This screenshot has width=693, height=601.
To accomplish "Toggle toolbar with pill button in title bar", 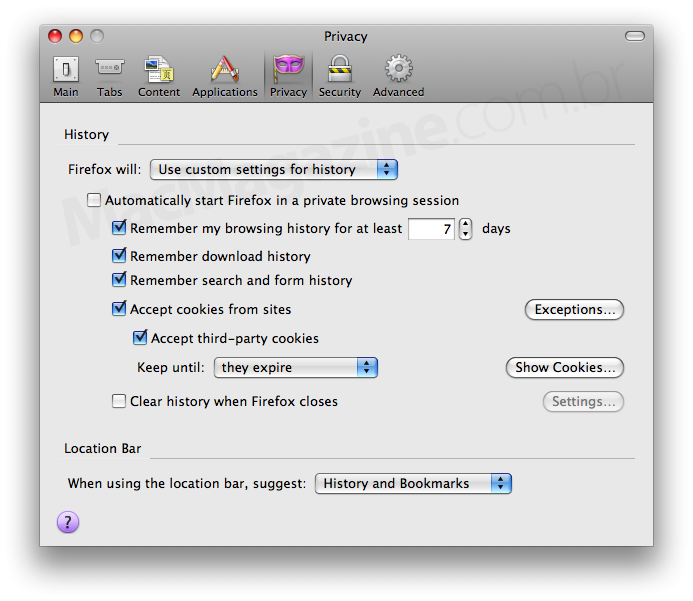I will pos(635,36).
